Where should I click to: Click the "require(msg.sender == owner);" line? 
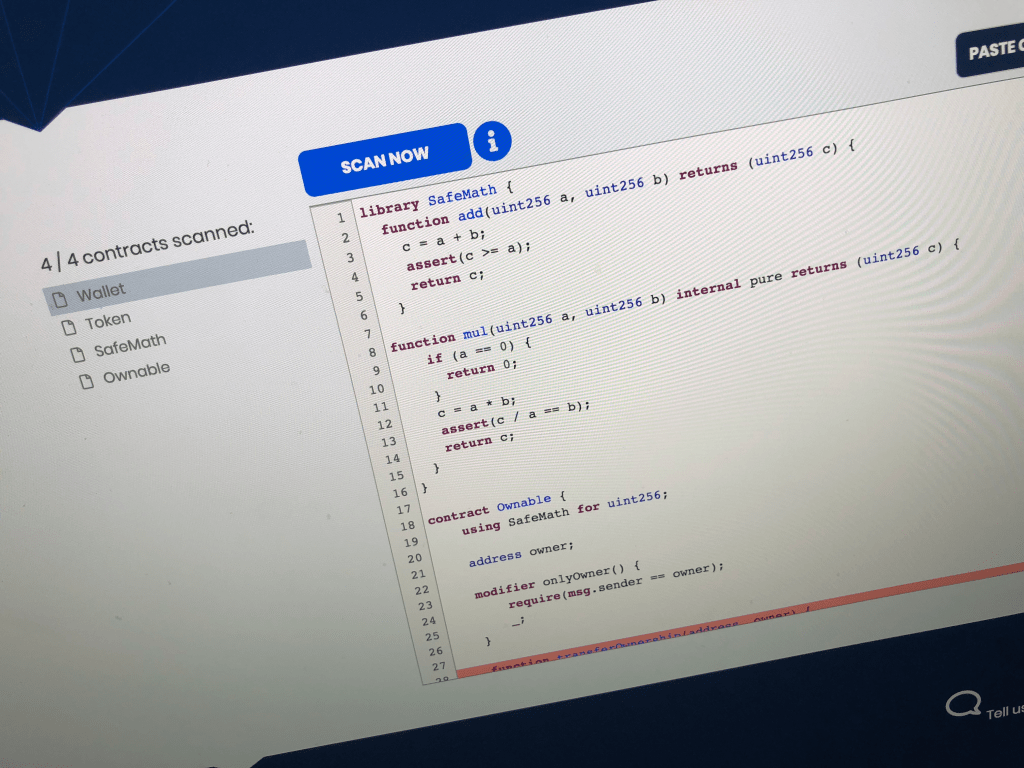(x=616, y=586)
